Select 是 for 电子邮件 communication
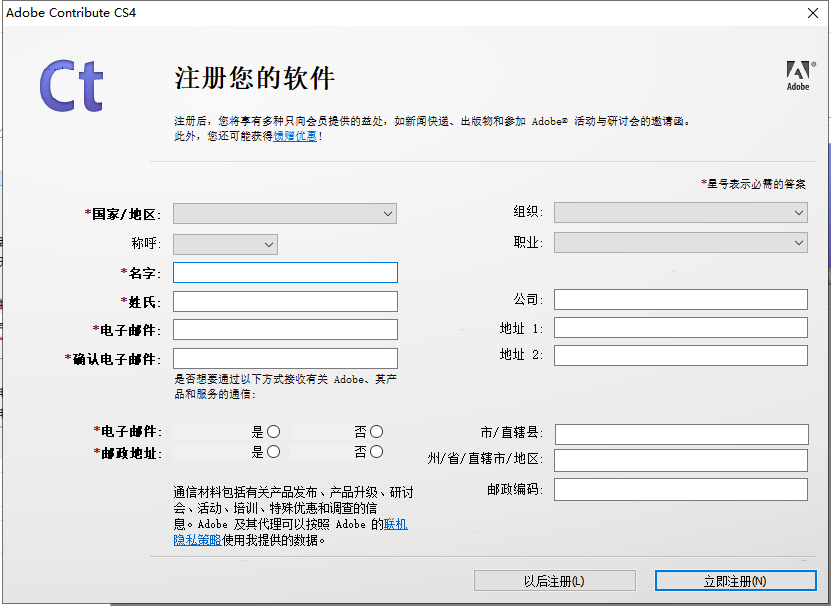 pos(273,432)
